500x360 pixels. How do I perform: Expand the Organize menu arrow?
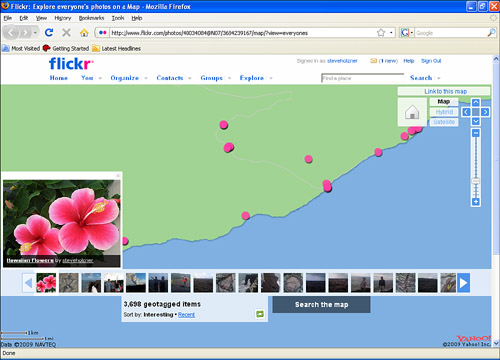pos(146,78)
